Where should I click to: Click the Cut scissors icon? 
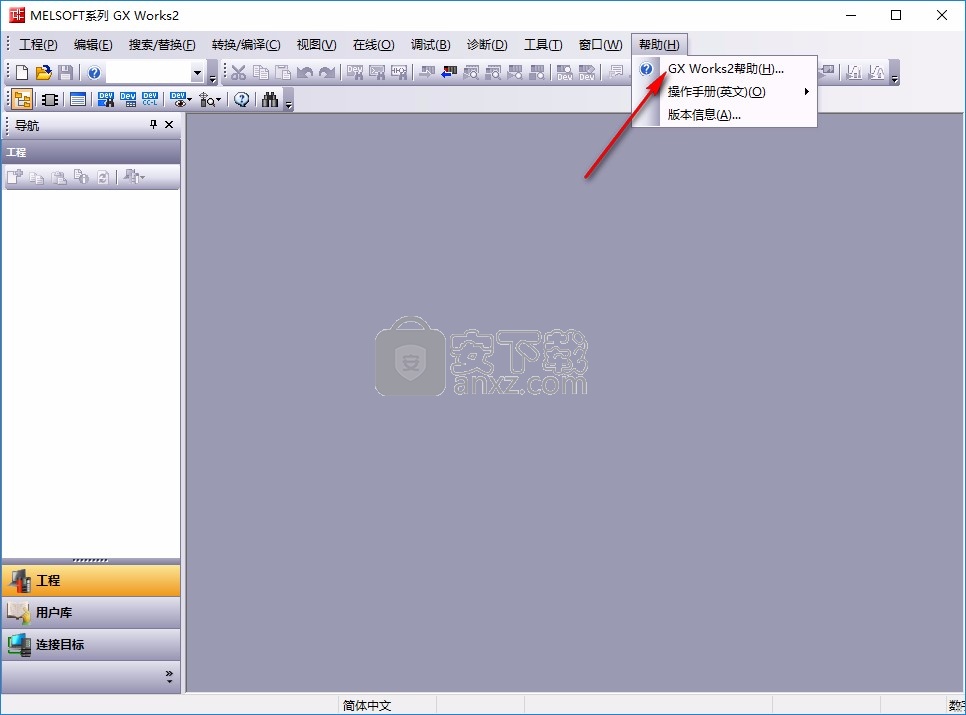click(x=238, y=73)
